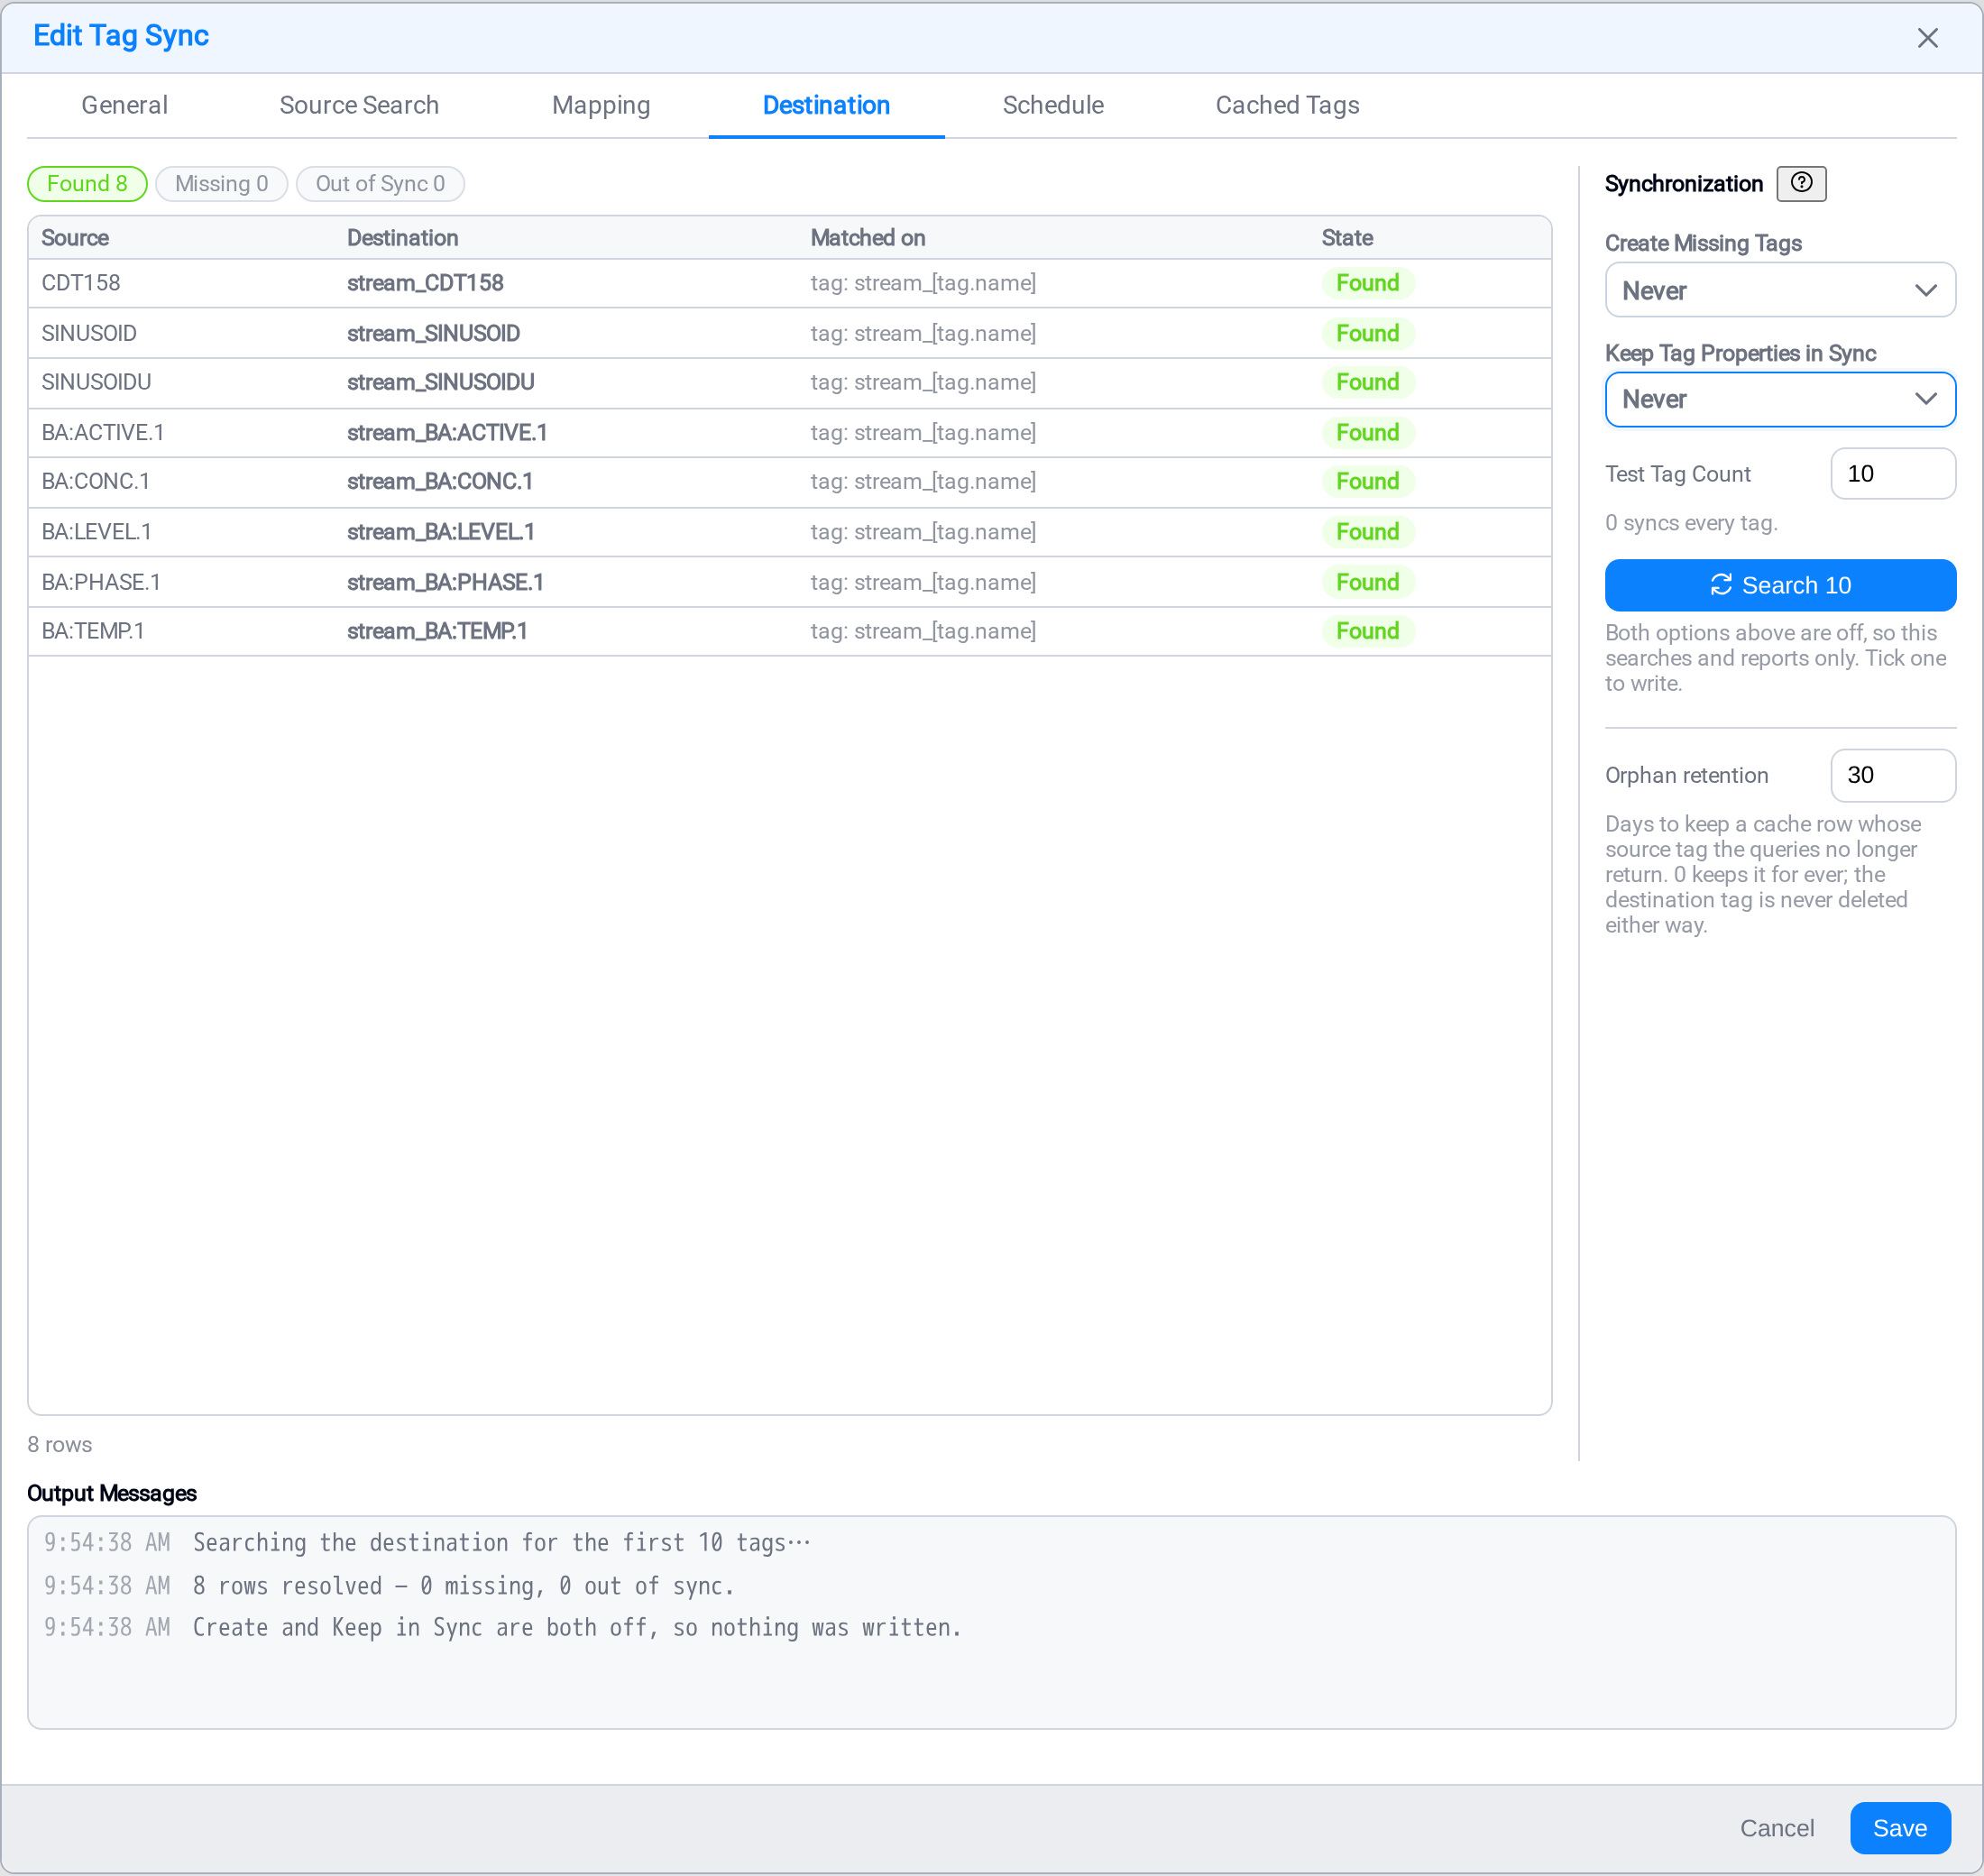Select the SINUSOIDU source cell
The image size is (1984, 1876).
96,382
